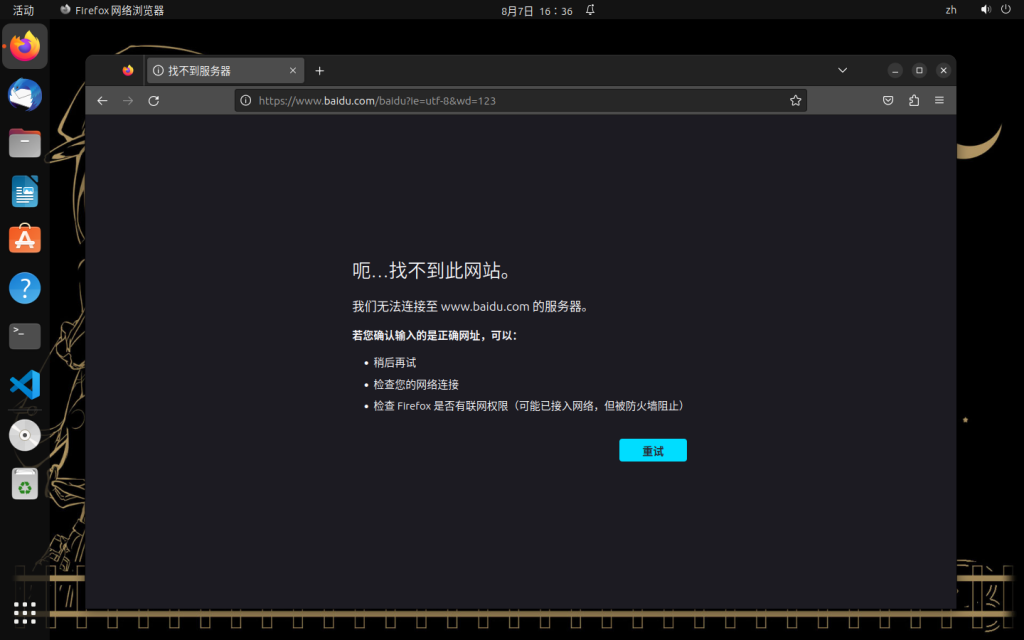Bookmark this page with the star icon

(x=795, y=101)
